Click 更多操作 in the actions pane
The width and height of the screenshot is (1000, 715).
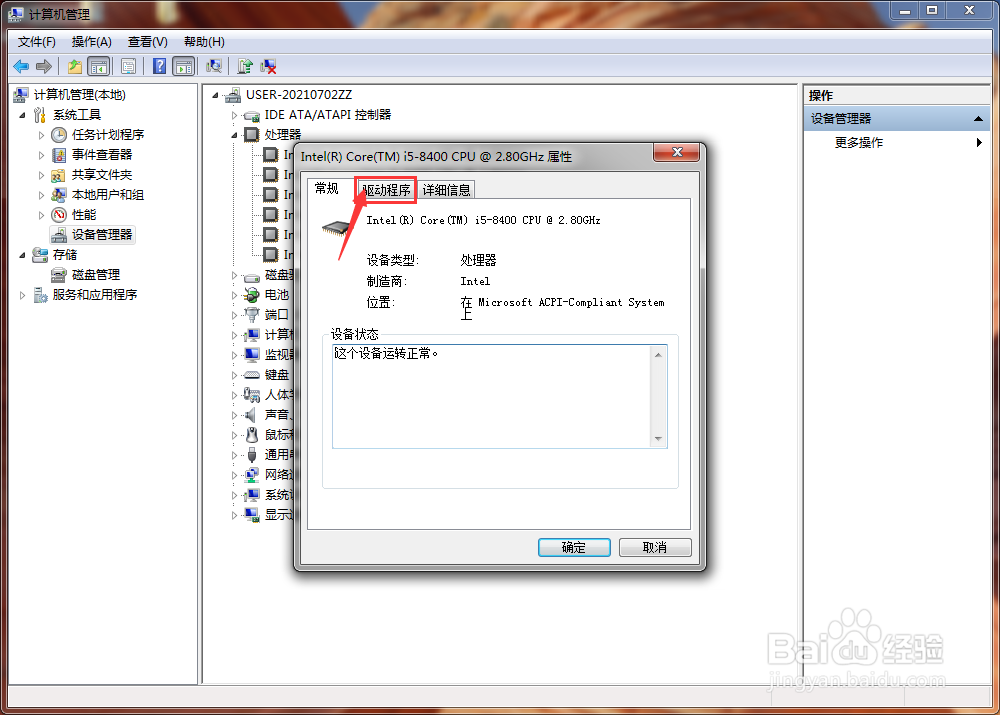[858, 142]
